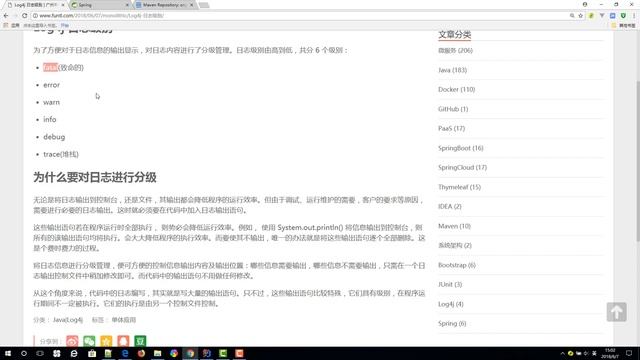This screenshot has width=640, height=360.
Task: Click the 单体应用 tag link
Action: tap(124, 320)
